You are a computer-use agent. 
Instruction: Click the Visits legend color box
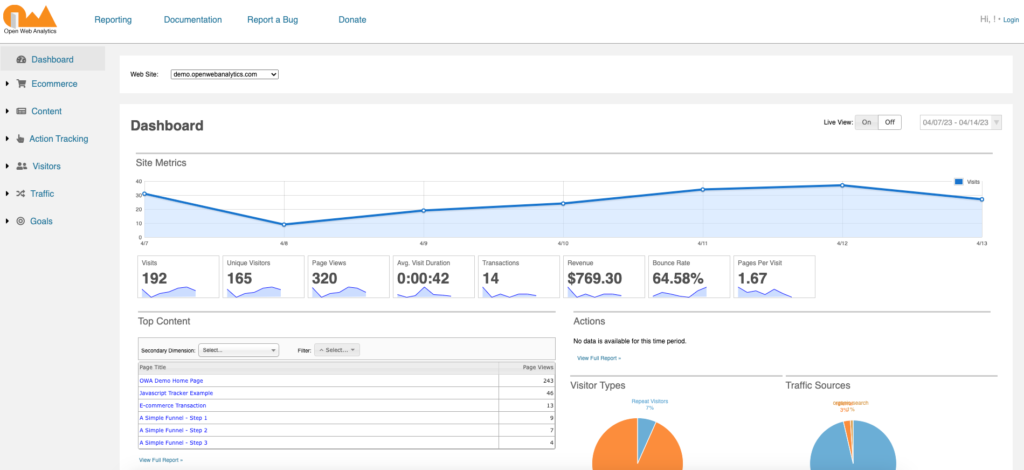click(x=959, y=181)
